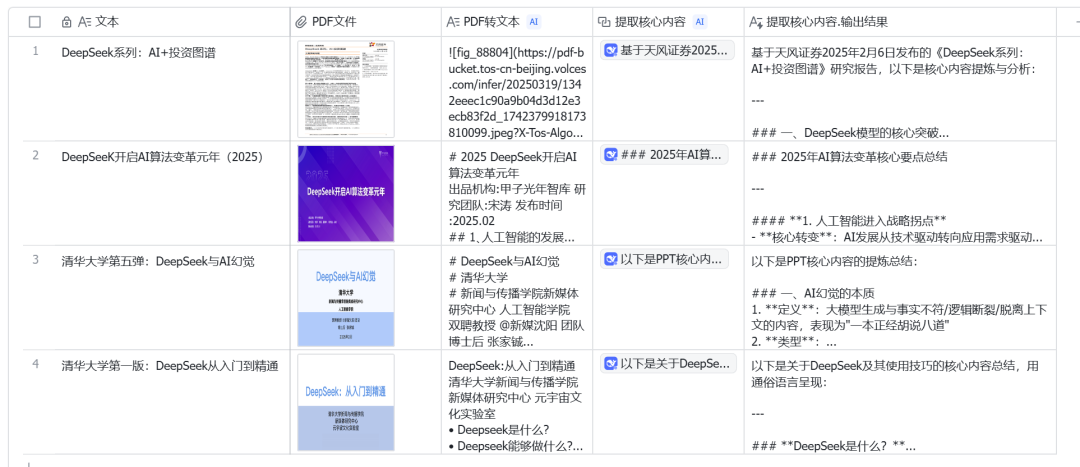Click the lock icon beside 文本 column
Screen dimensions: 1080x467
click(x=66, y=22)
